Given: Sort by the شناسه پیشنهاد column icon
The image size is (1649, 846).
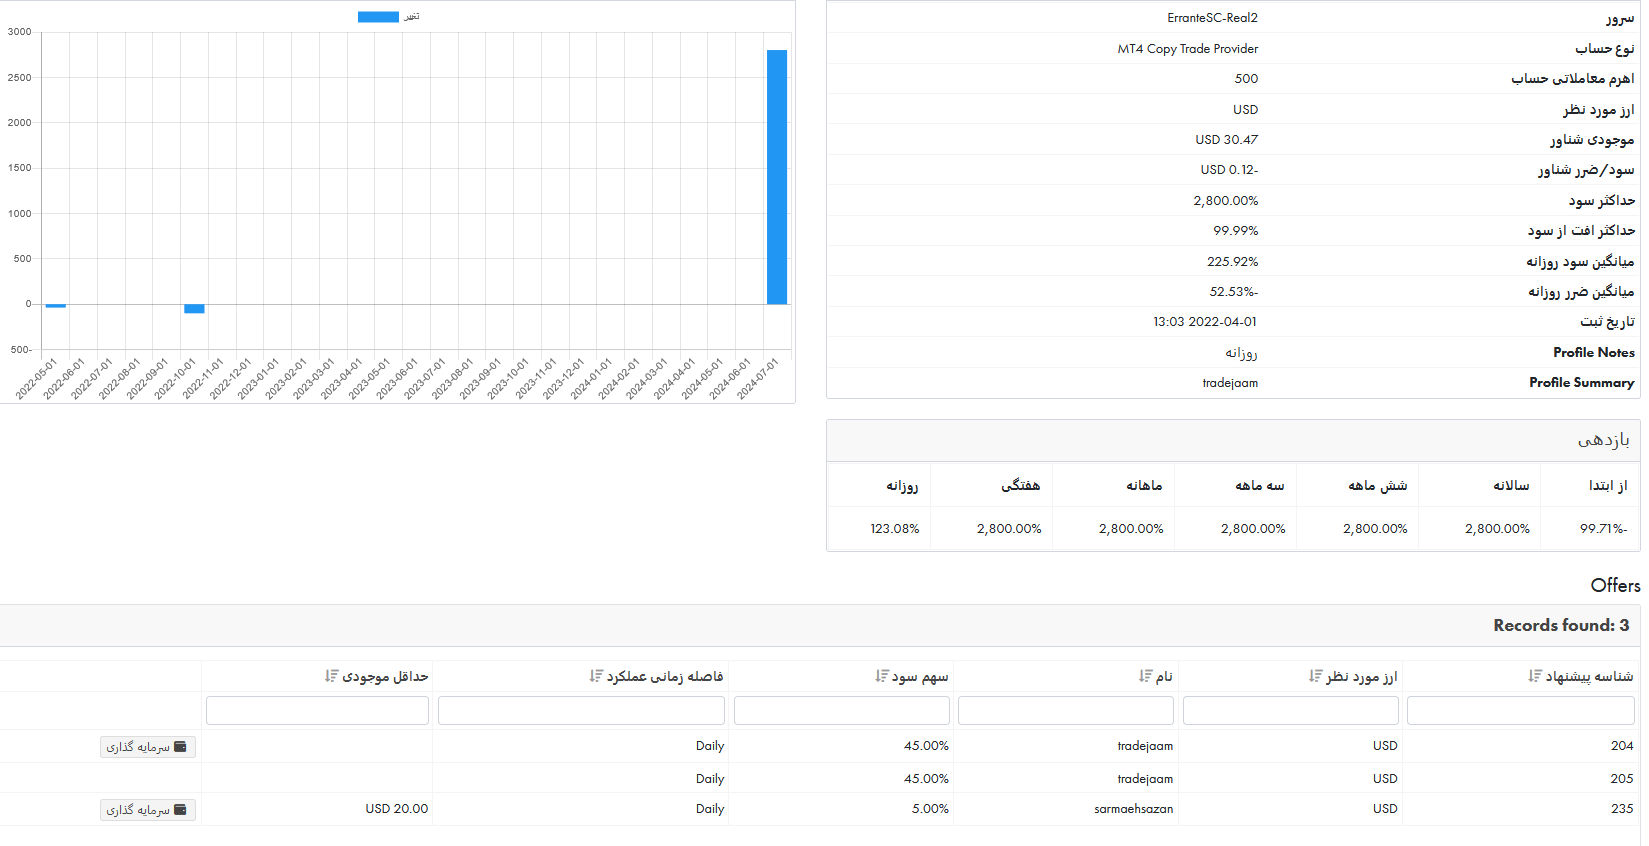Looking at the screenshot, I should click(x=1535, y=676).
